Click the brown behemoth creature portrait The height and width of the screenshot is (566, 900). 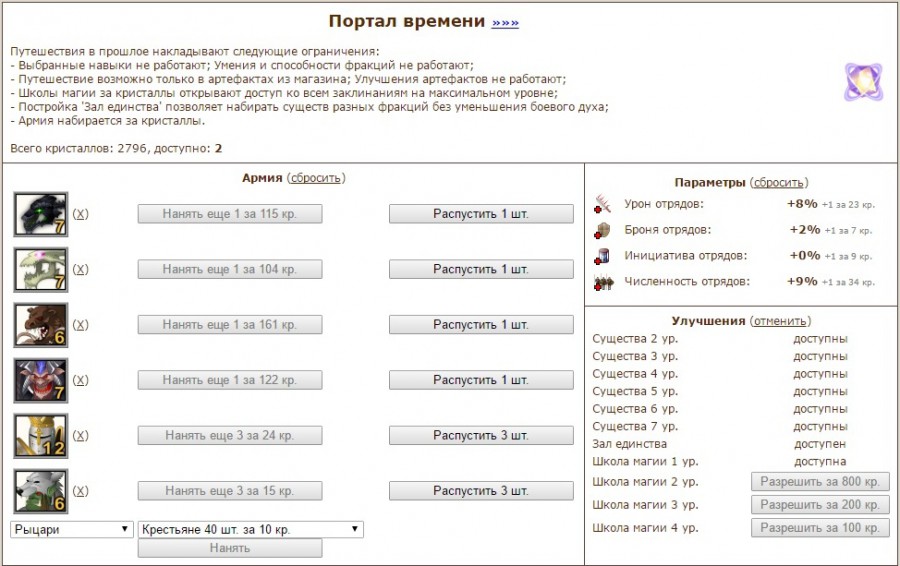pyautogui.click(x=41, y=325)
